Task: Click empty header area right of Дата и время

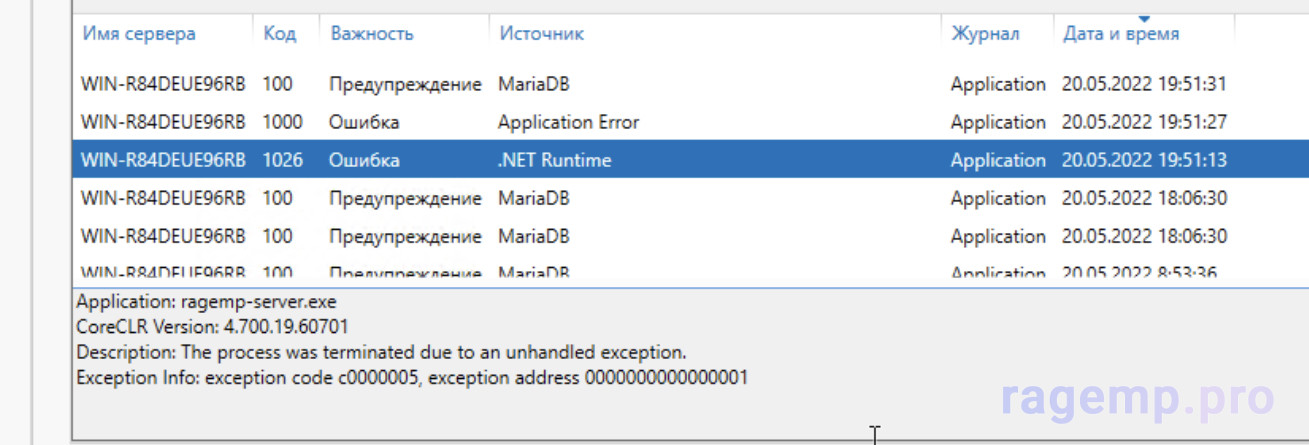Action: [x=1270, y=34]
